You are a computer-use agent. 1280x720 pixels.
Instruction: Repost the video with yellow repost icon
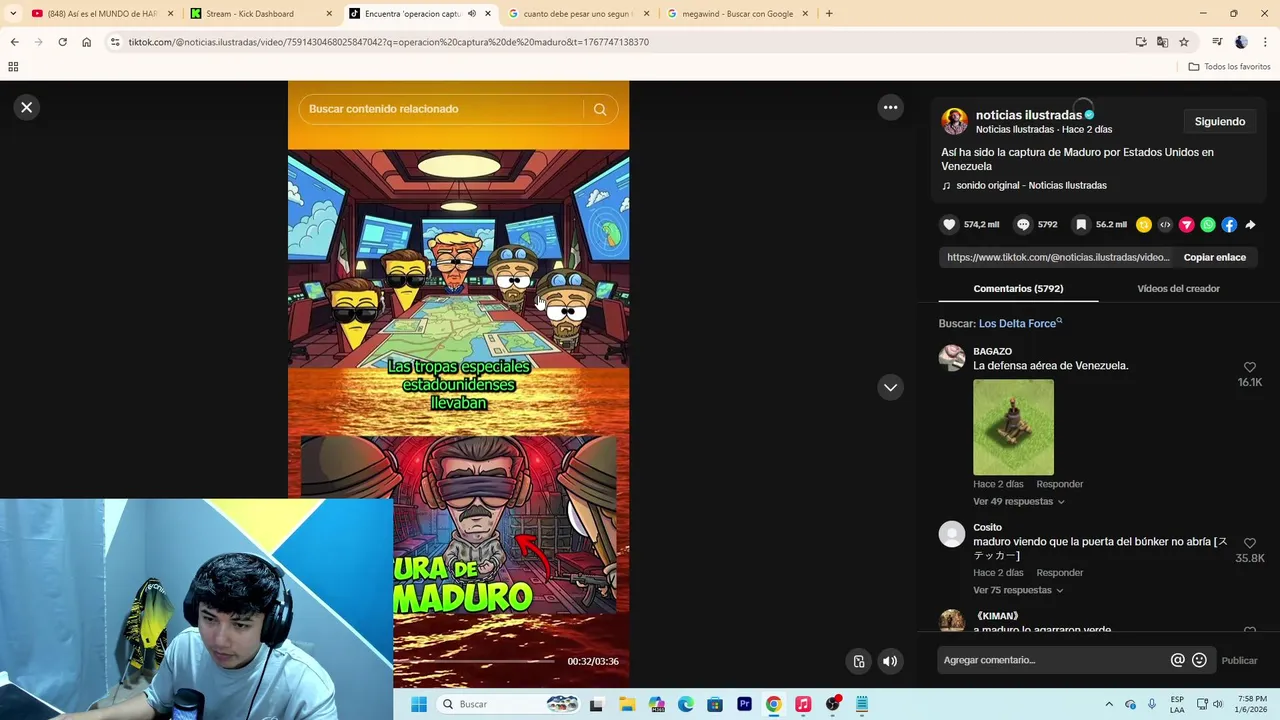coord(1144,225)
